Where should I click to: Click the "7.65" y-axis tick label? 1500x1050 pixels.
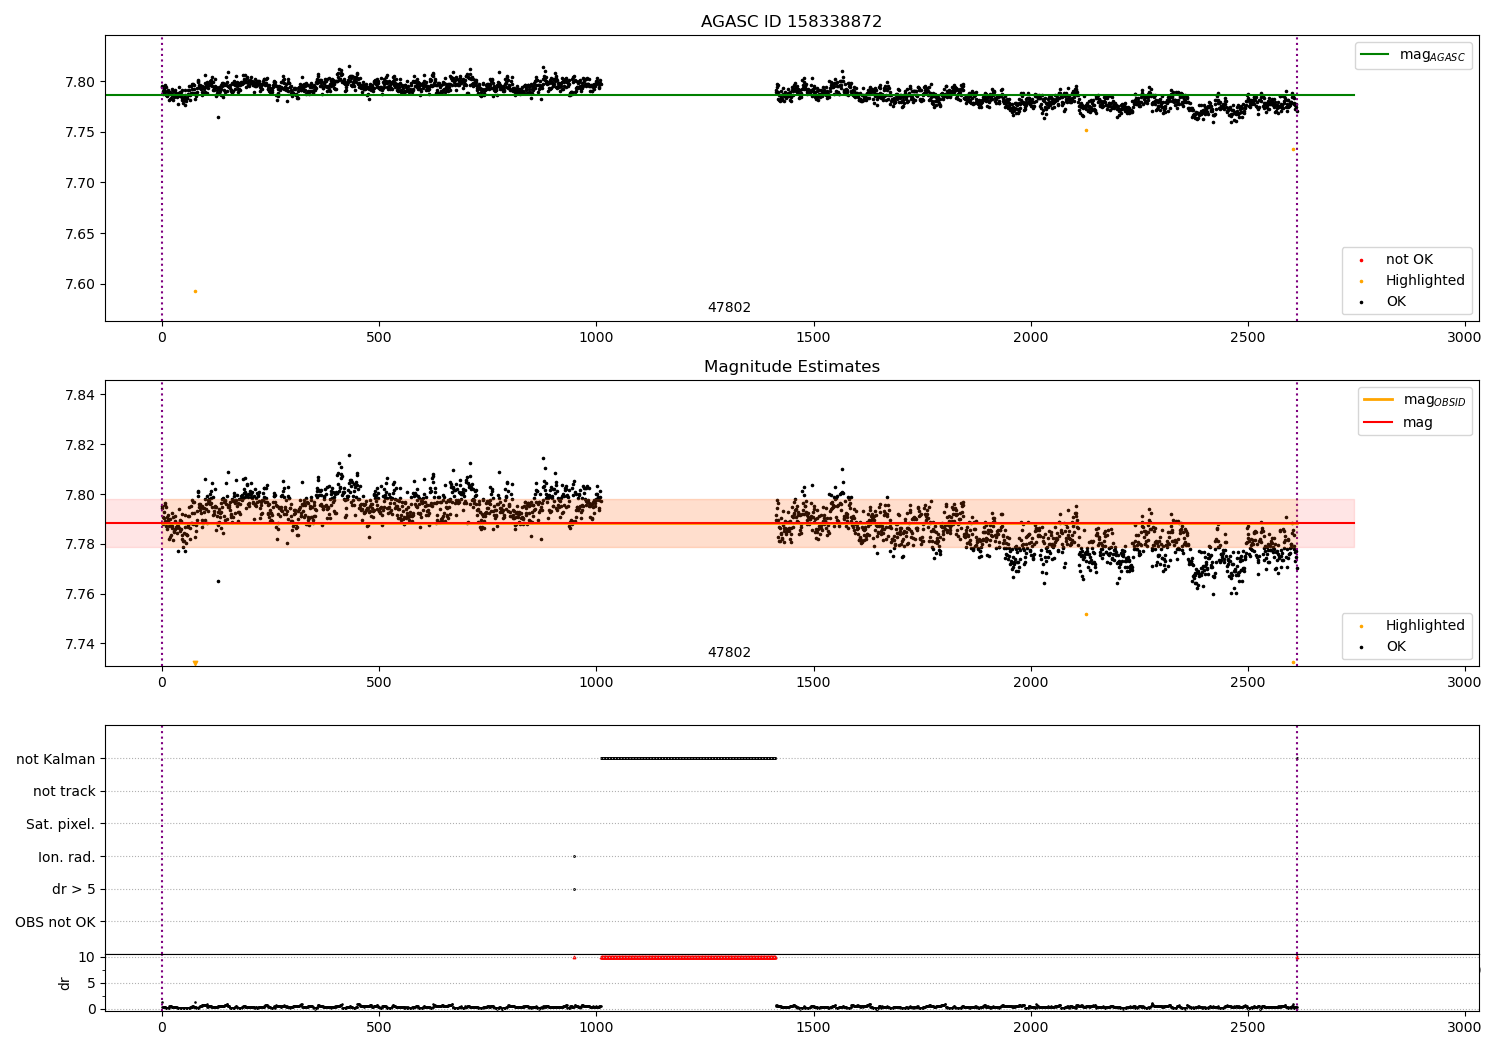[81, 234]
